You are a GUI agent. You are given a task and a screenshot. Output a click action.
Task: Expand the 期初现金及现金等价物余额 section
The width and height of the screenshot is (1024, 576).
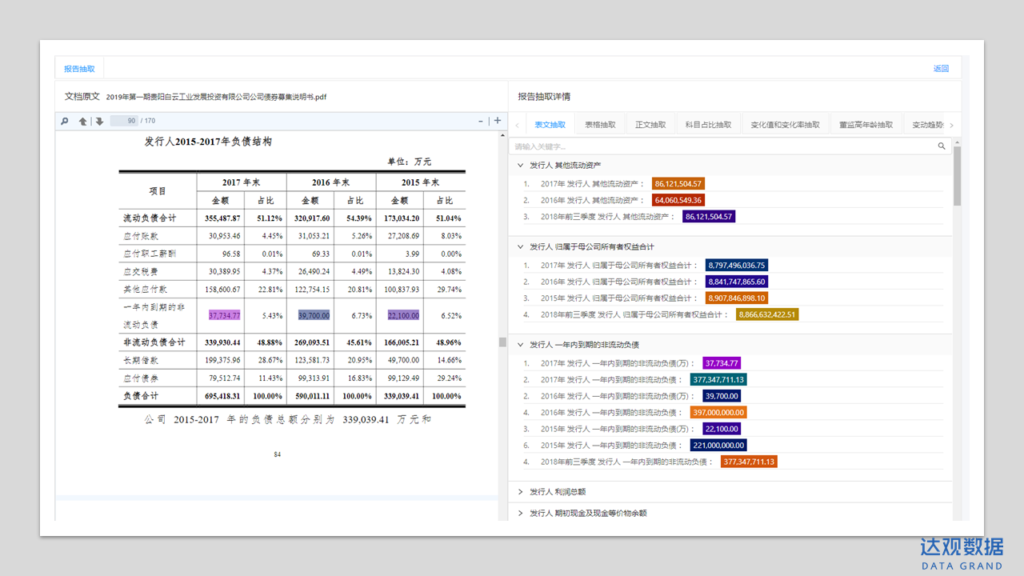click(520, 513)
